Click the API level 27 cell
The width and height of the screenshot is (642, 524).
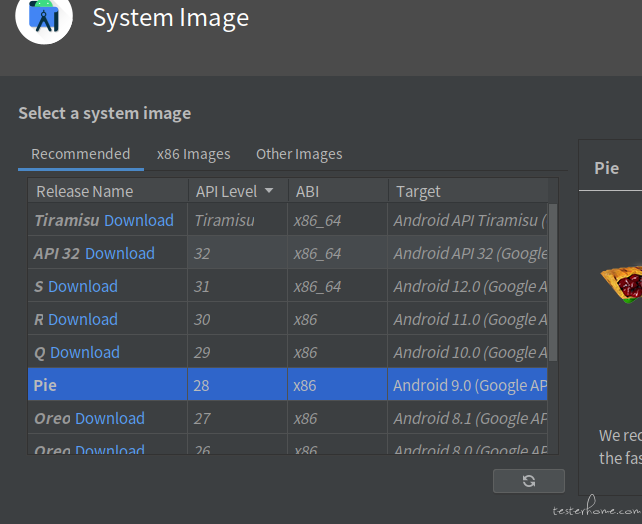pyautogui.click(x=238, y=418)
